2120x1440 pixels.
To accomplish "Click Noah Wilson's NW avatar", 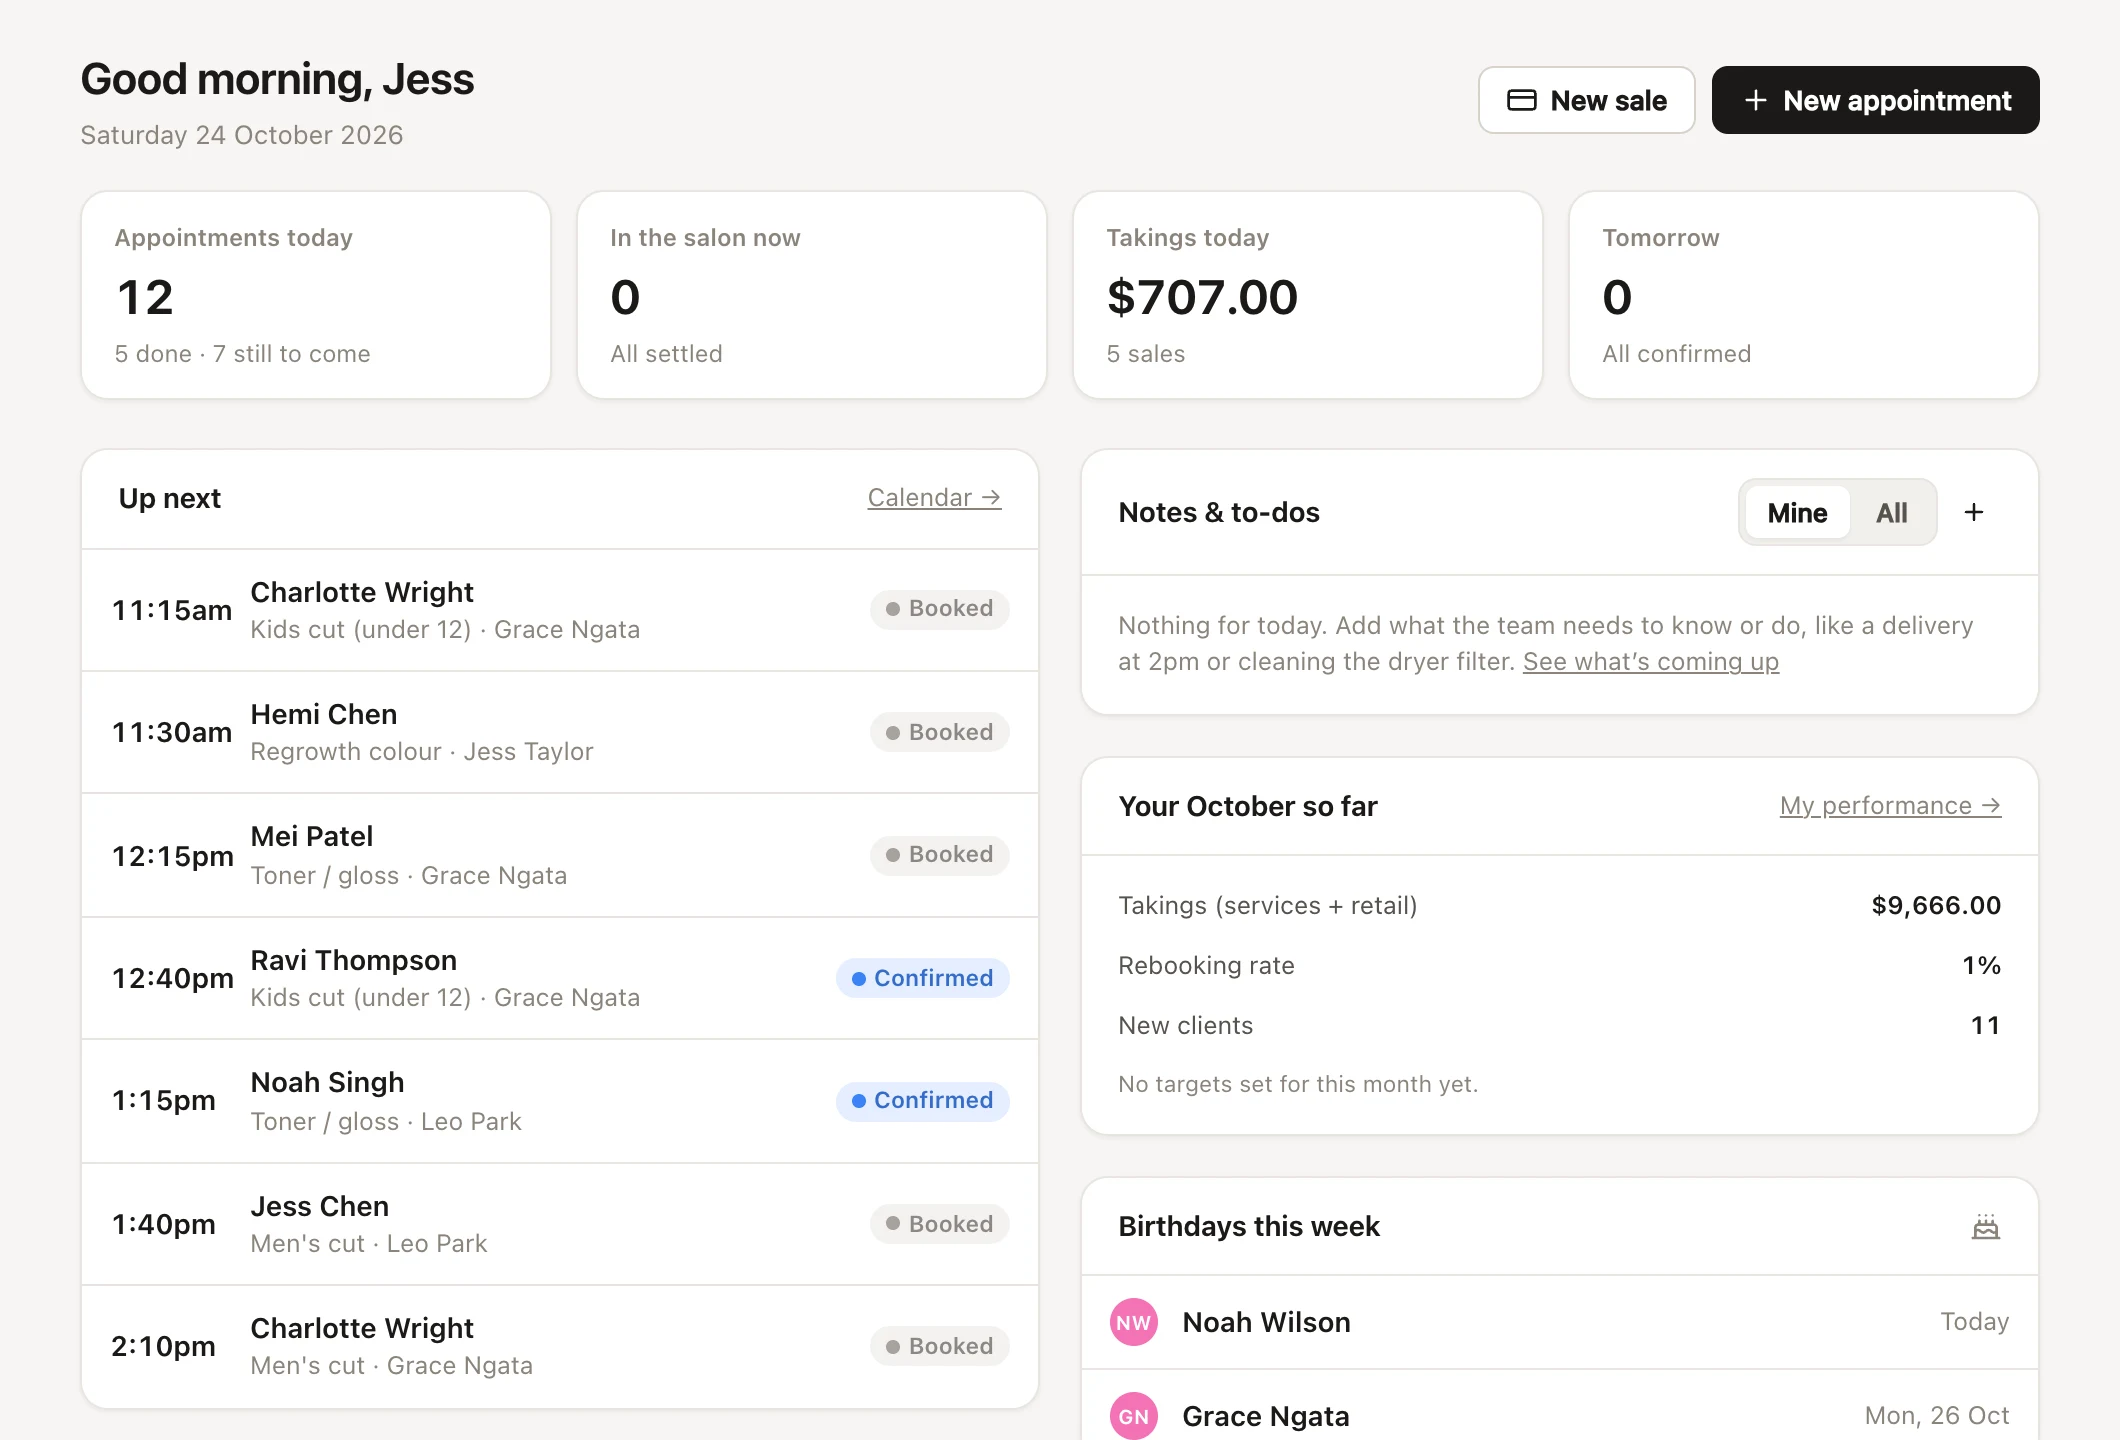I will coord(1134,1322).
